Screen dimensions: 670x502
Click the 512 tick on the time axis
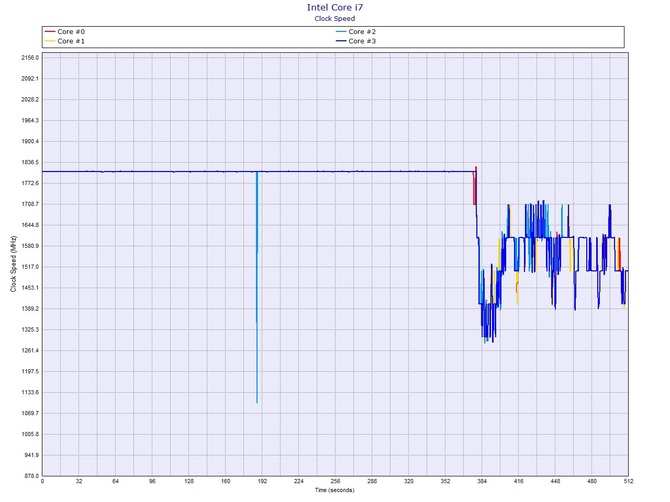click(628, 481)
